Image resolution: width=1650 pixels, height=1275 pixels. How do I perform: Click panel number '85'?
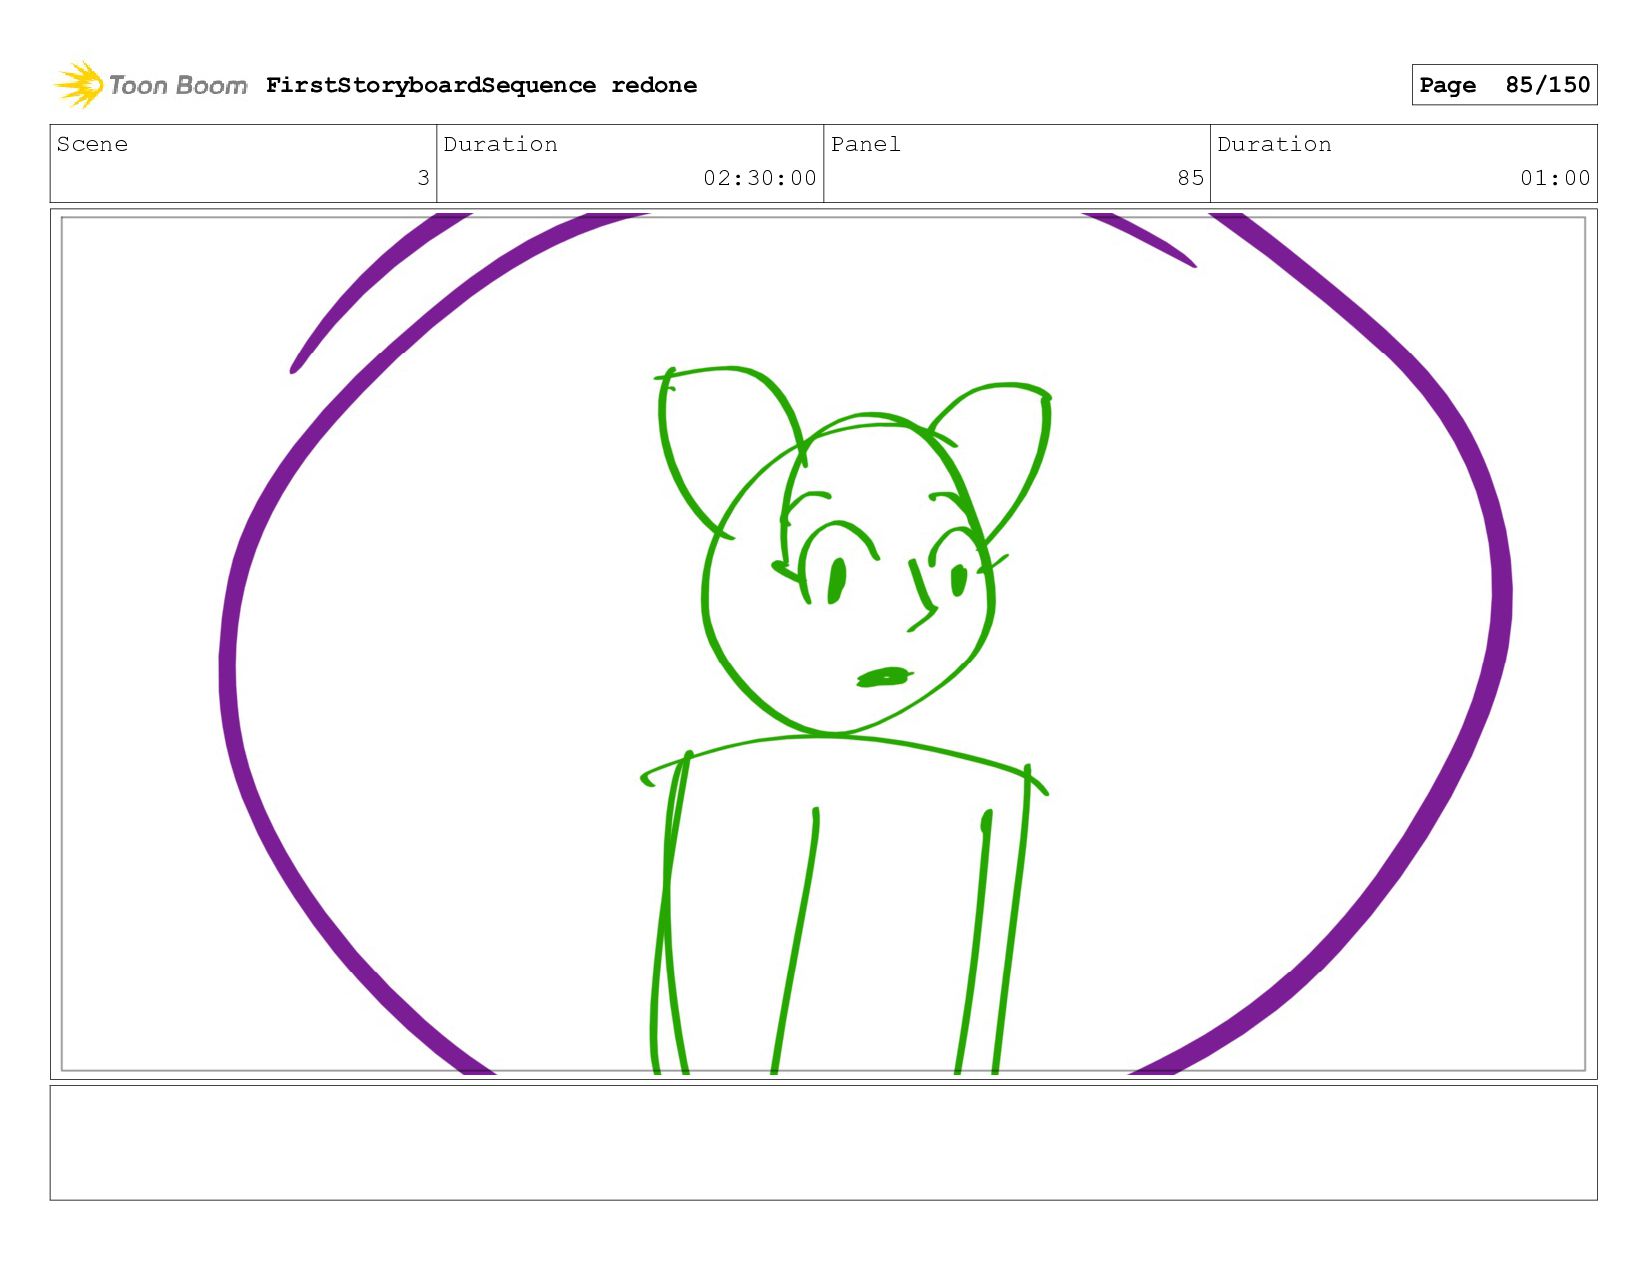pos(1190,178)
